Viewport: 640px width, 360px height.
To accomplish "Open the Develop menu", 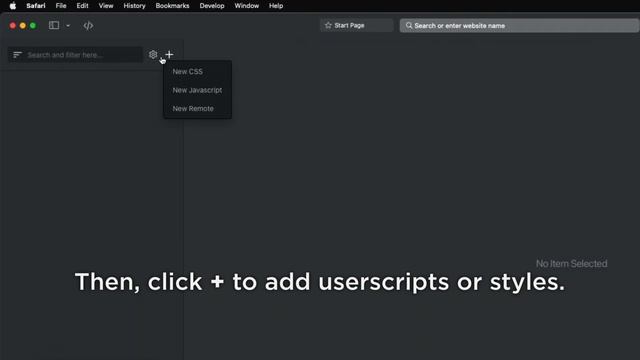I will (212, 6).
